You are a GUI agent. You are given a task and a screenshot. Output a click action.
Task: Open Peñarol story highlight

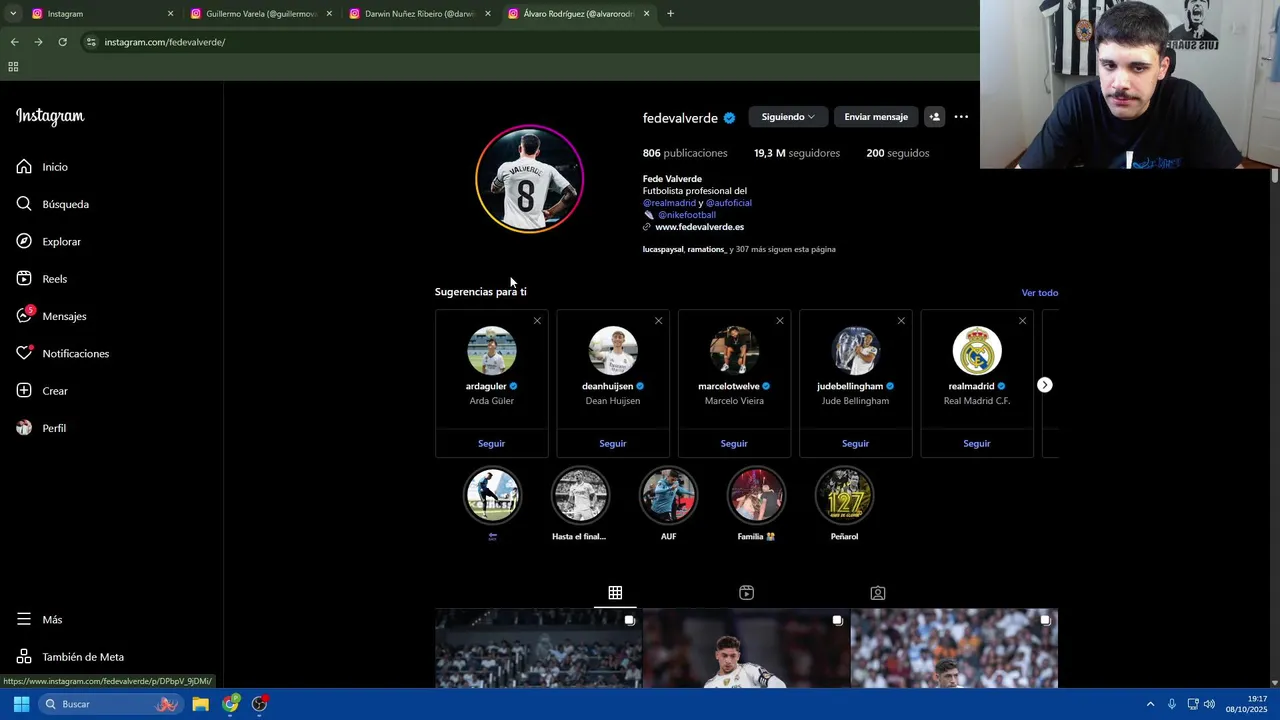(844, 496)
